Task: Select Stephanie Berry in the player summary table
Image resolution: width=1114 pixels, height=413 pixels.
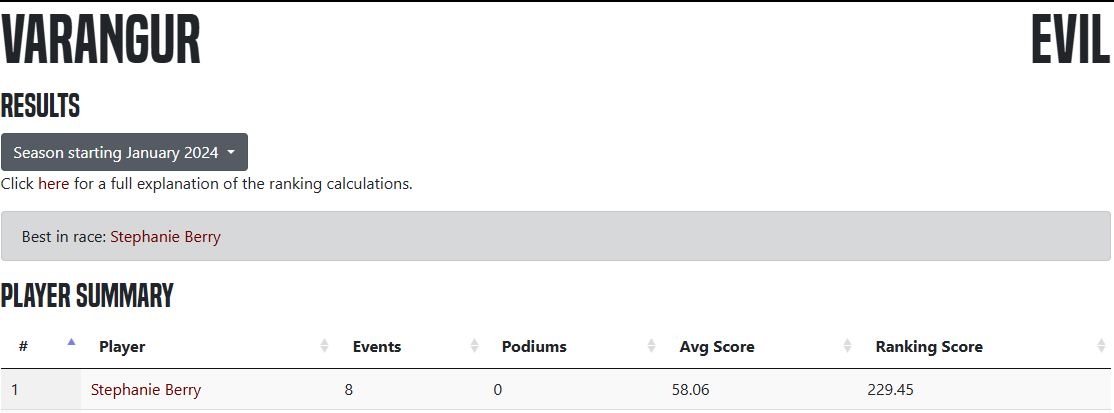Action: pos(146,390)
